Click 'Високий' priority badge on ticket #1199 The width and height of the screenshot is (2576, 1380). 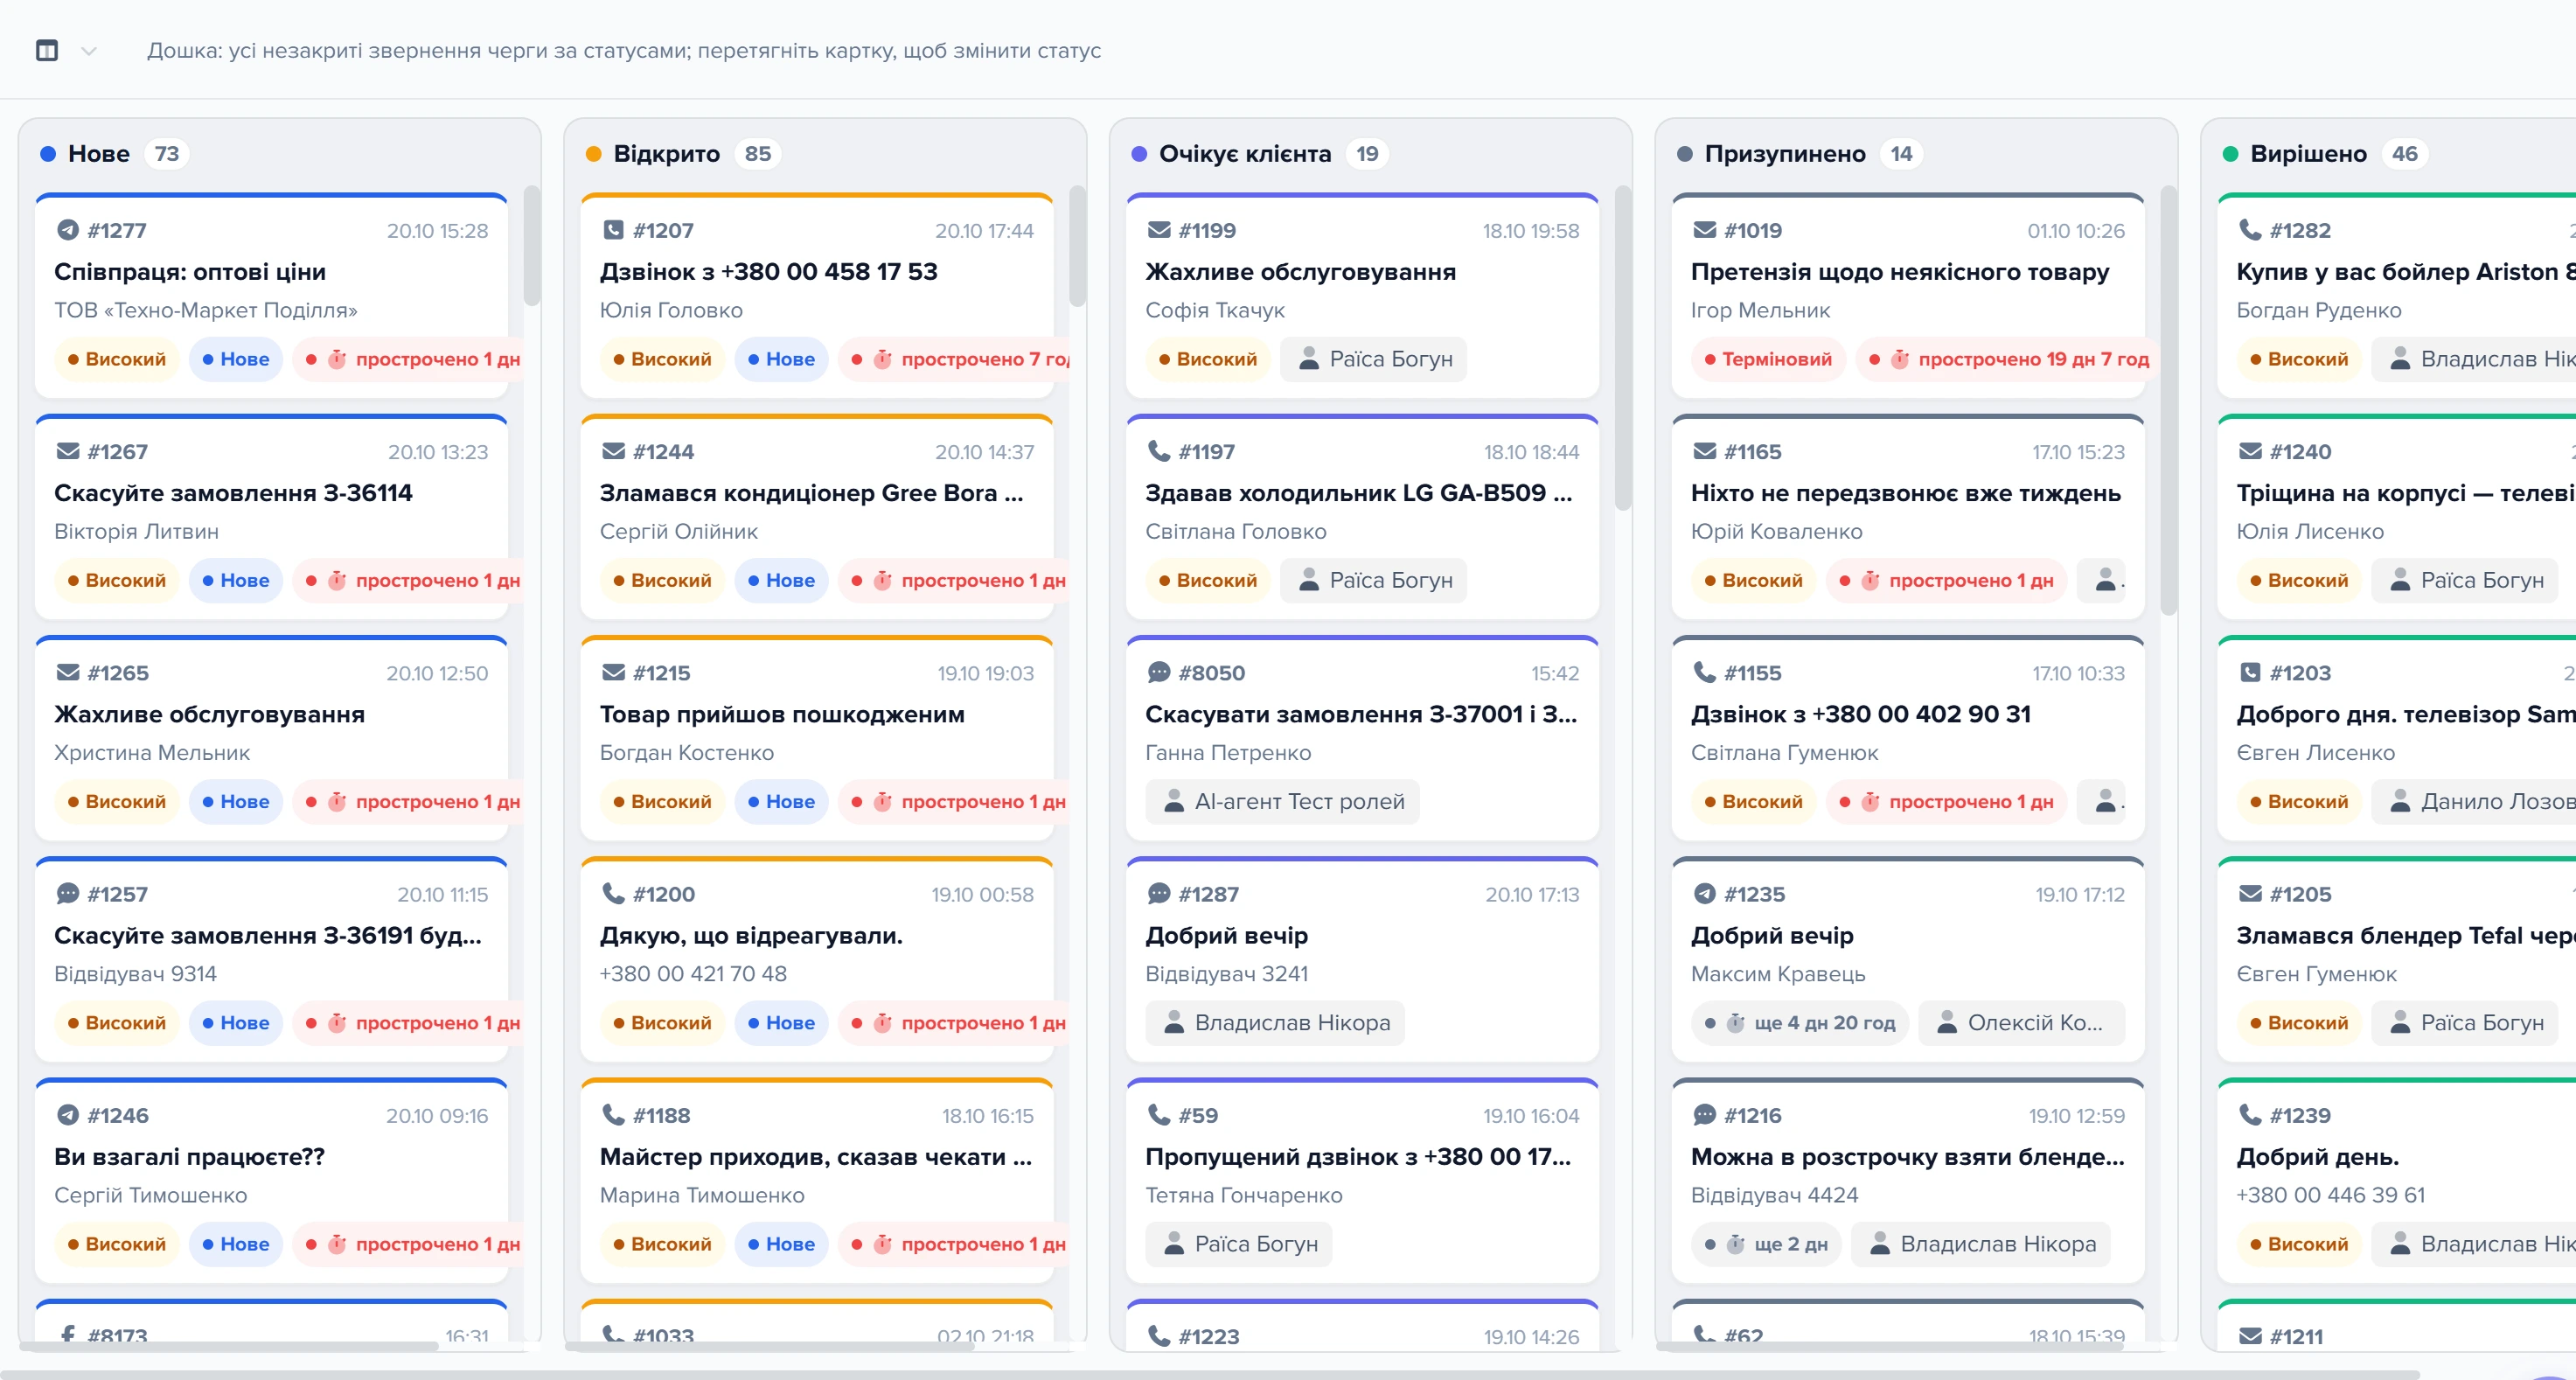point(1208,359)
